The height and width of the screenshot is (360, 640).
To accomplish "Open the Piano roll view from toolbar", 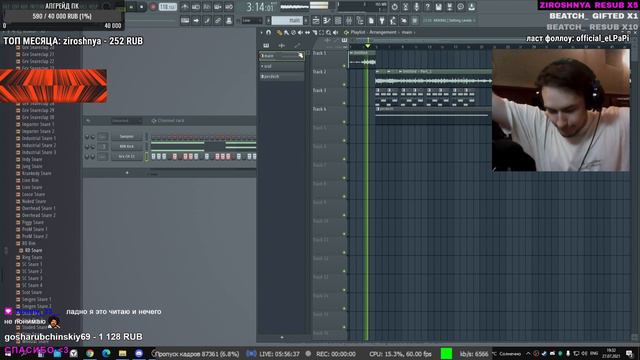I will click(327, 20).
